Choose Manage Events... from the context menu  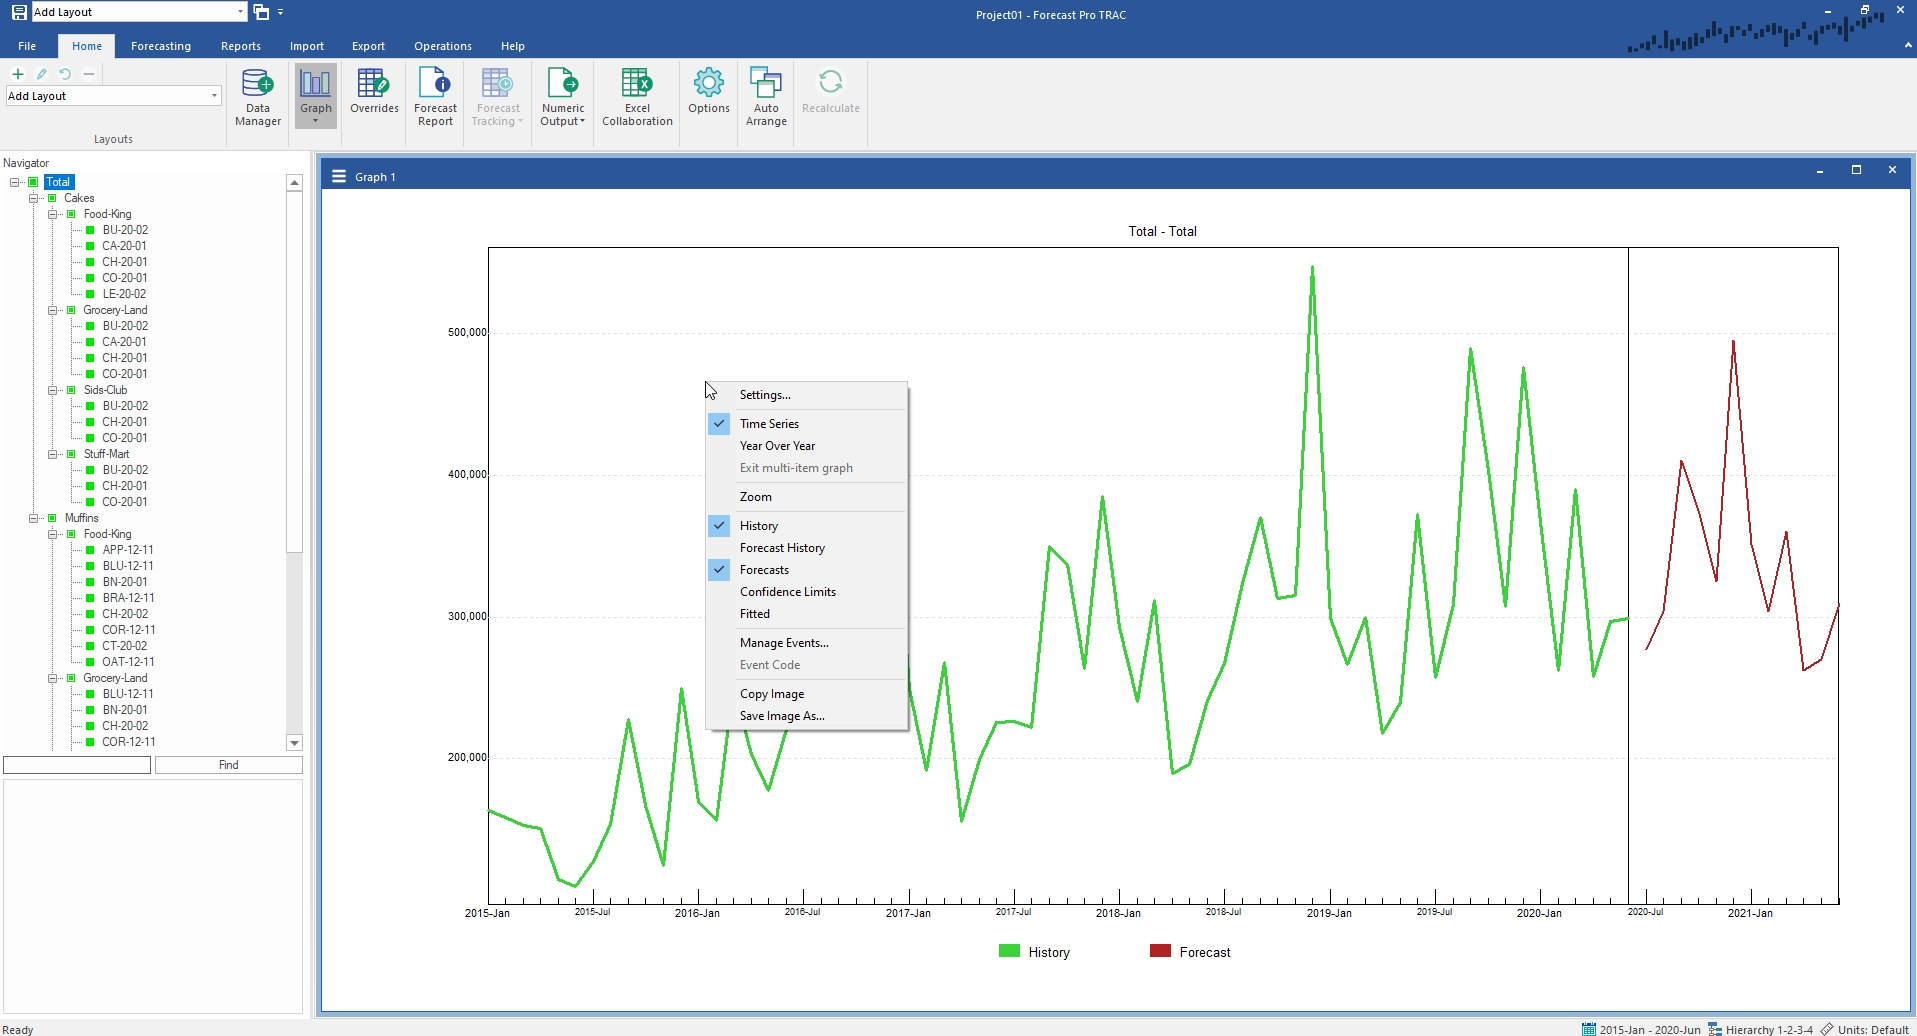pos(806,643)
